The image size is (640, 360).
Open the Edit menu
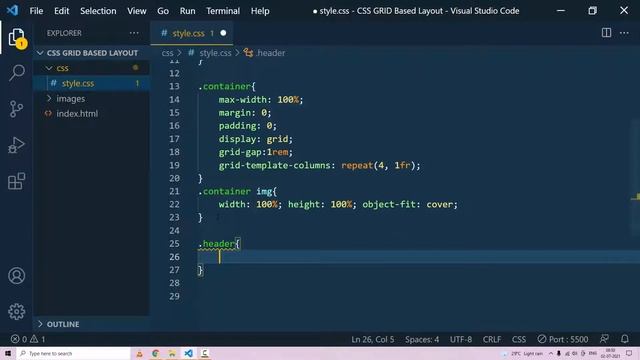[x=62, y=11]
